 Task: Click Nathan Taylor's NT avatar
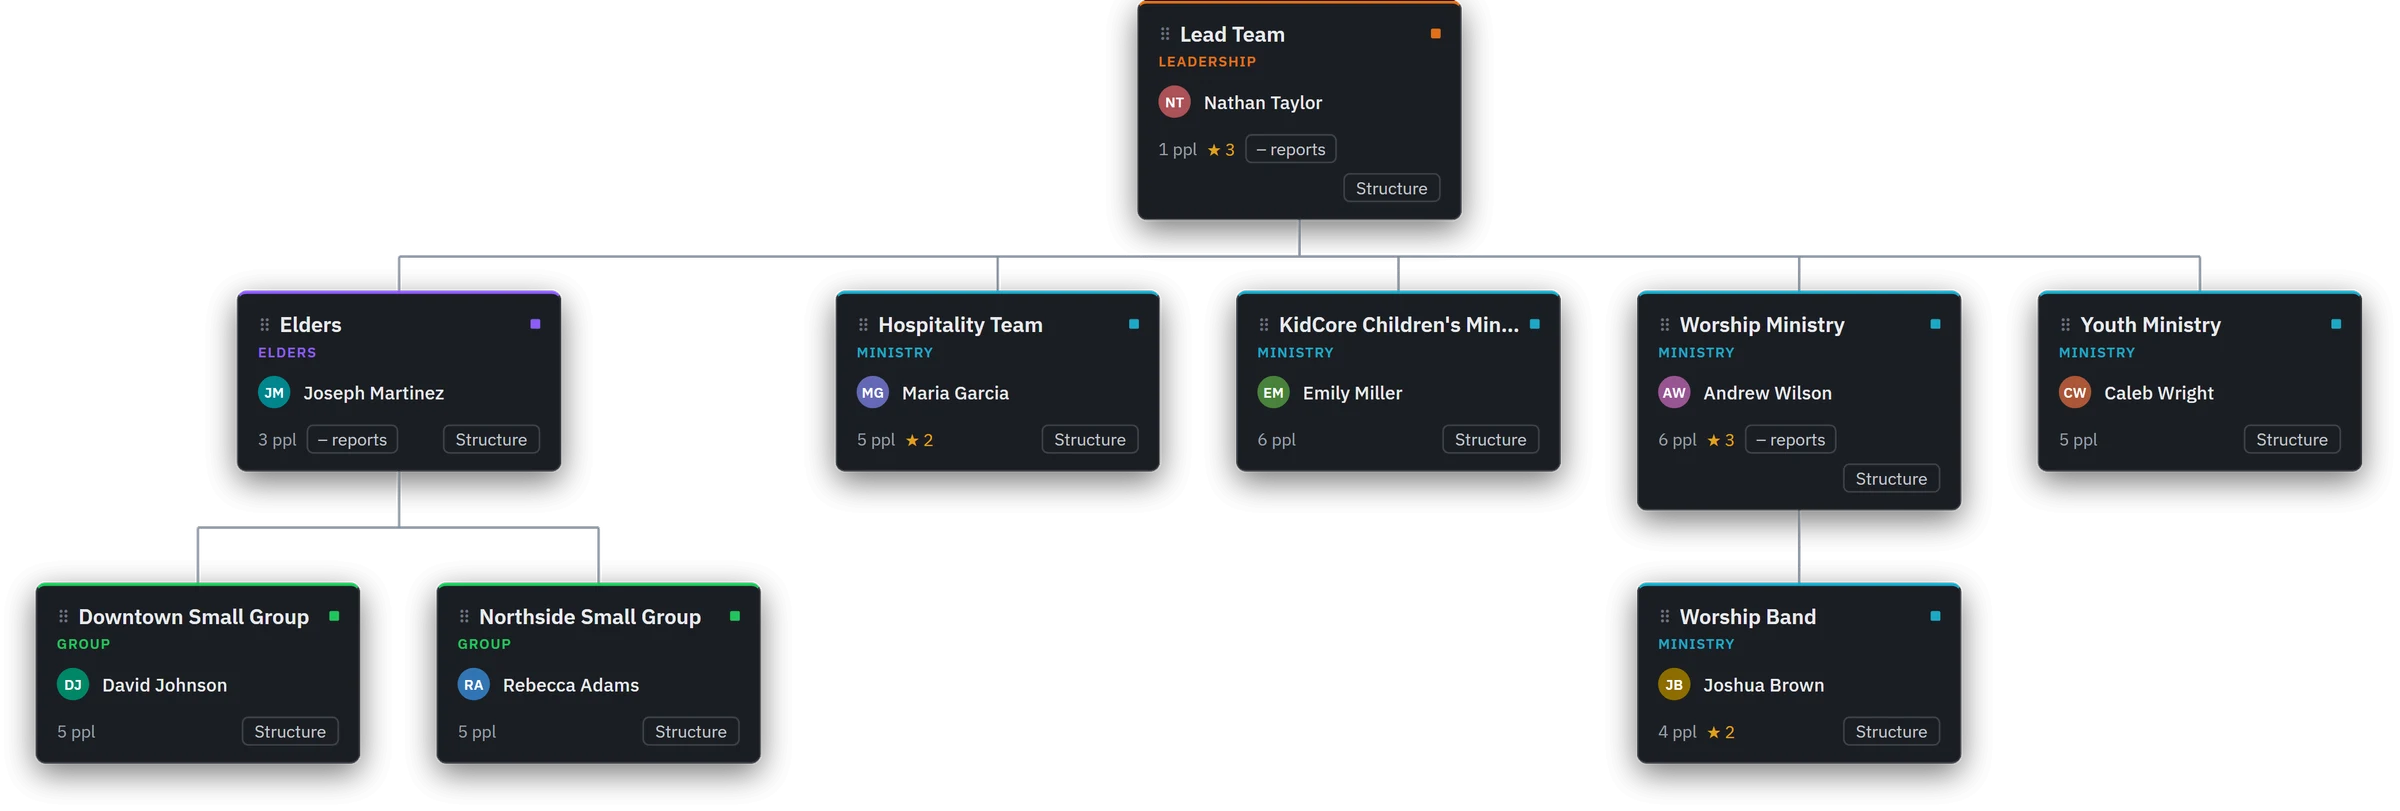click(x=1175, y=102)
